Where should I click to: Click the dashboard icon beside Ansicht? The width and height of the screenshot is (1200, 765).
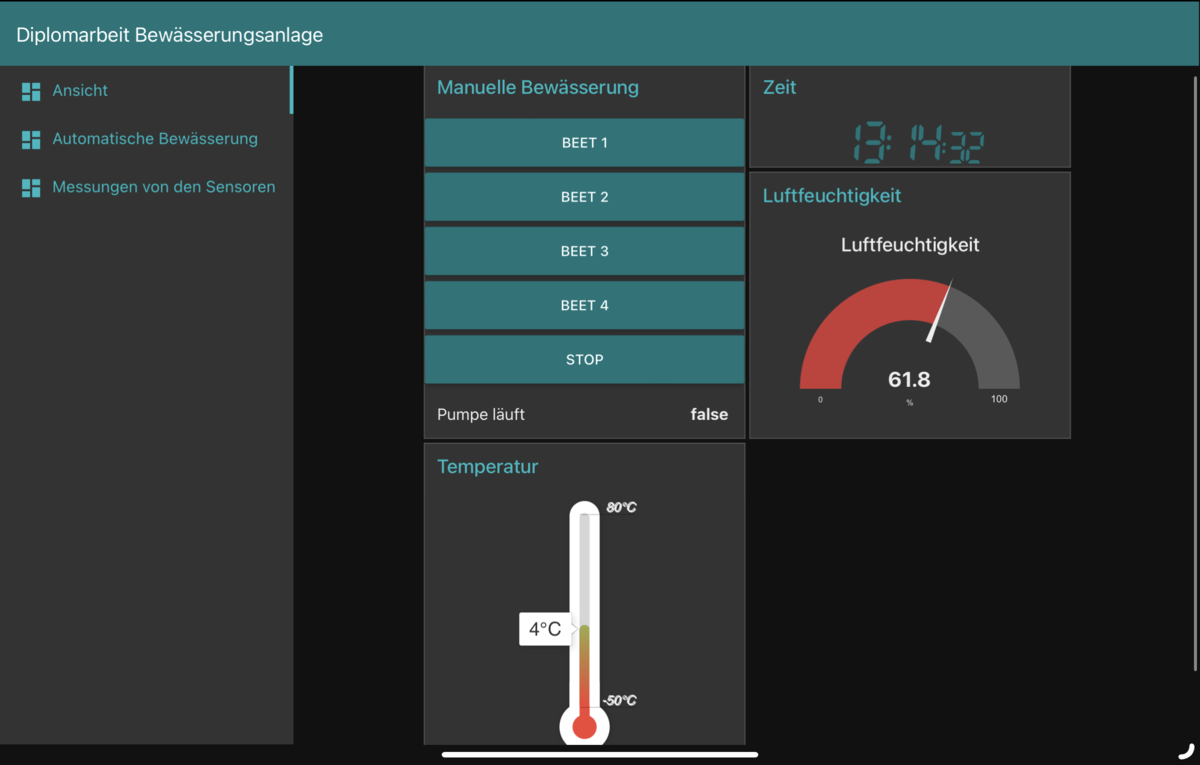tap(31, 91)
